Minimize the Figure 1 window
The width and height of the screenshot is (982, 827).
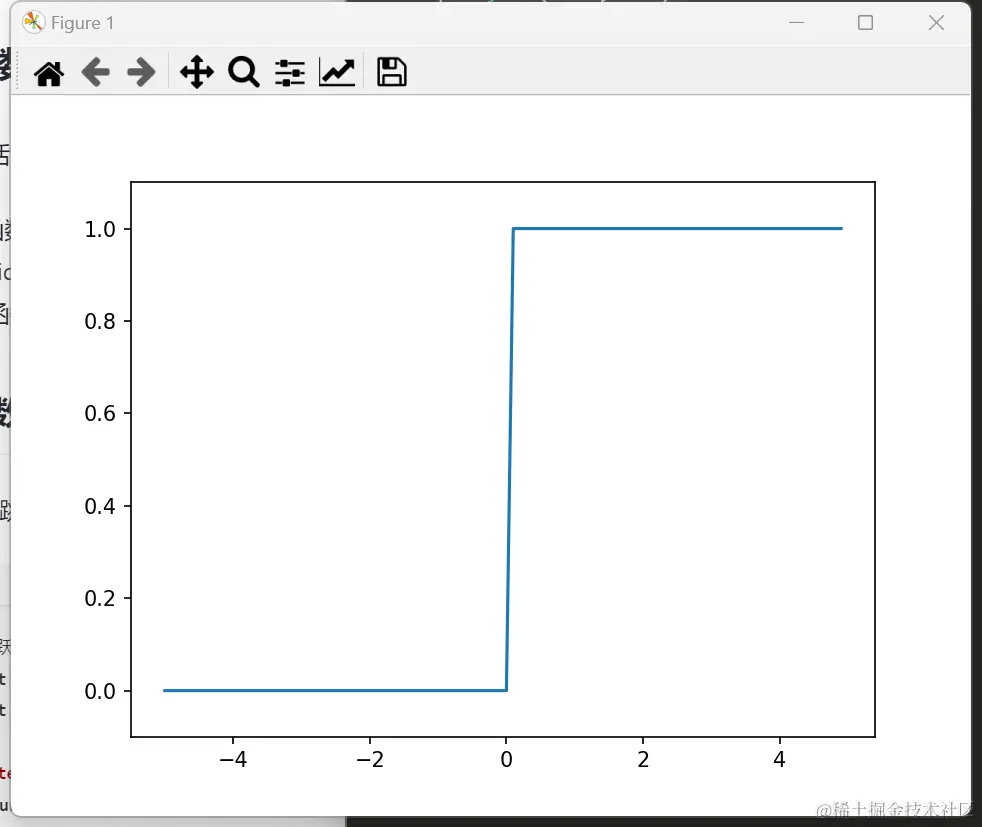click(796, 23)
